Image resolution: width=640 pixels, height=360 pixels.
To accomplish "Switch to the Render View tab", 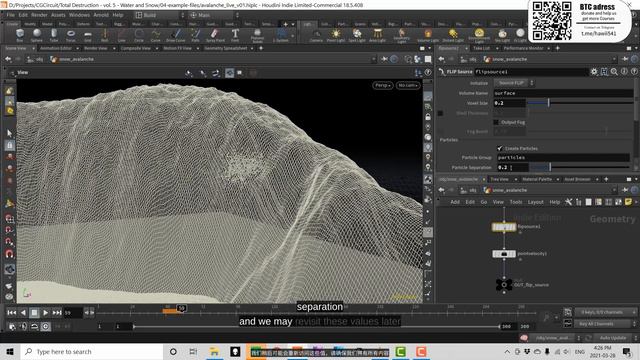I will 96,49.
